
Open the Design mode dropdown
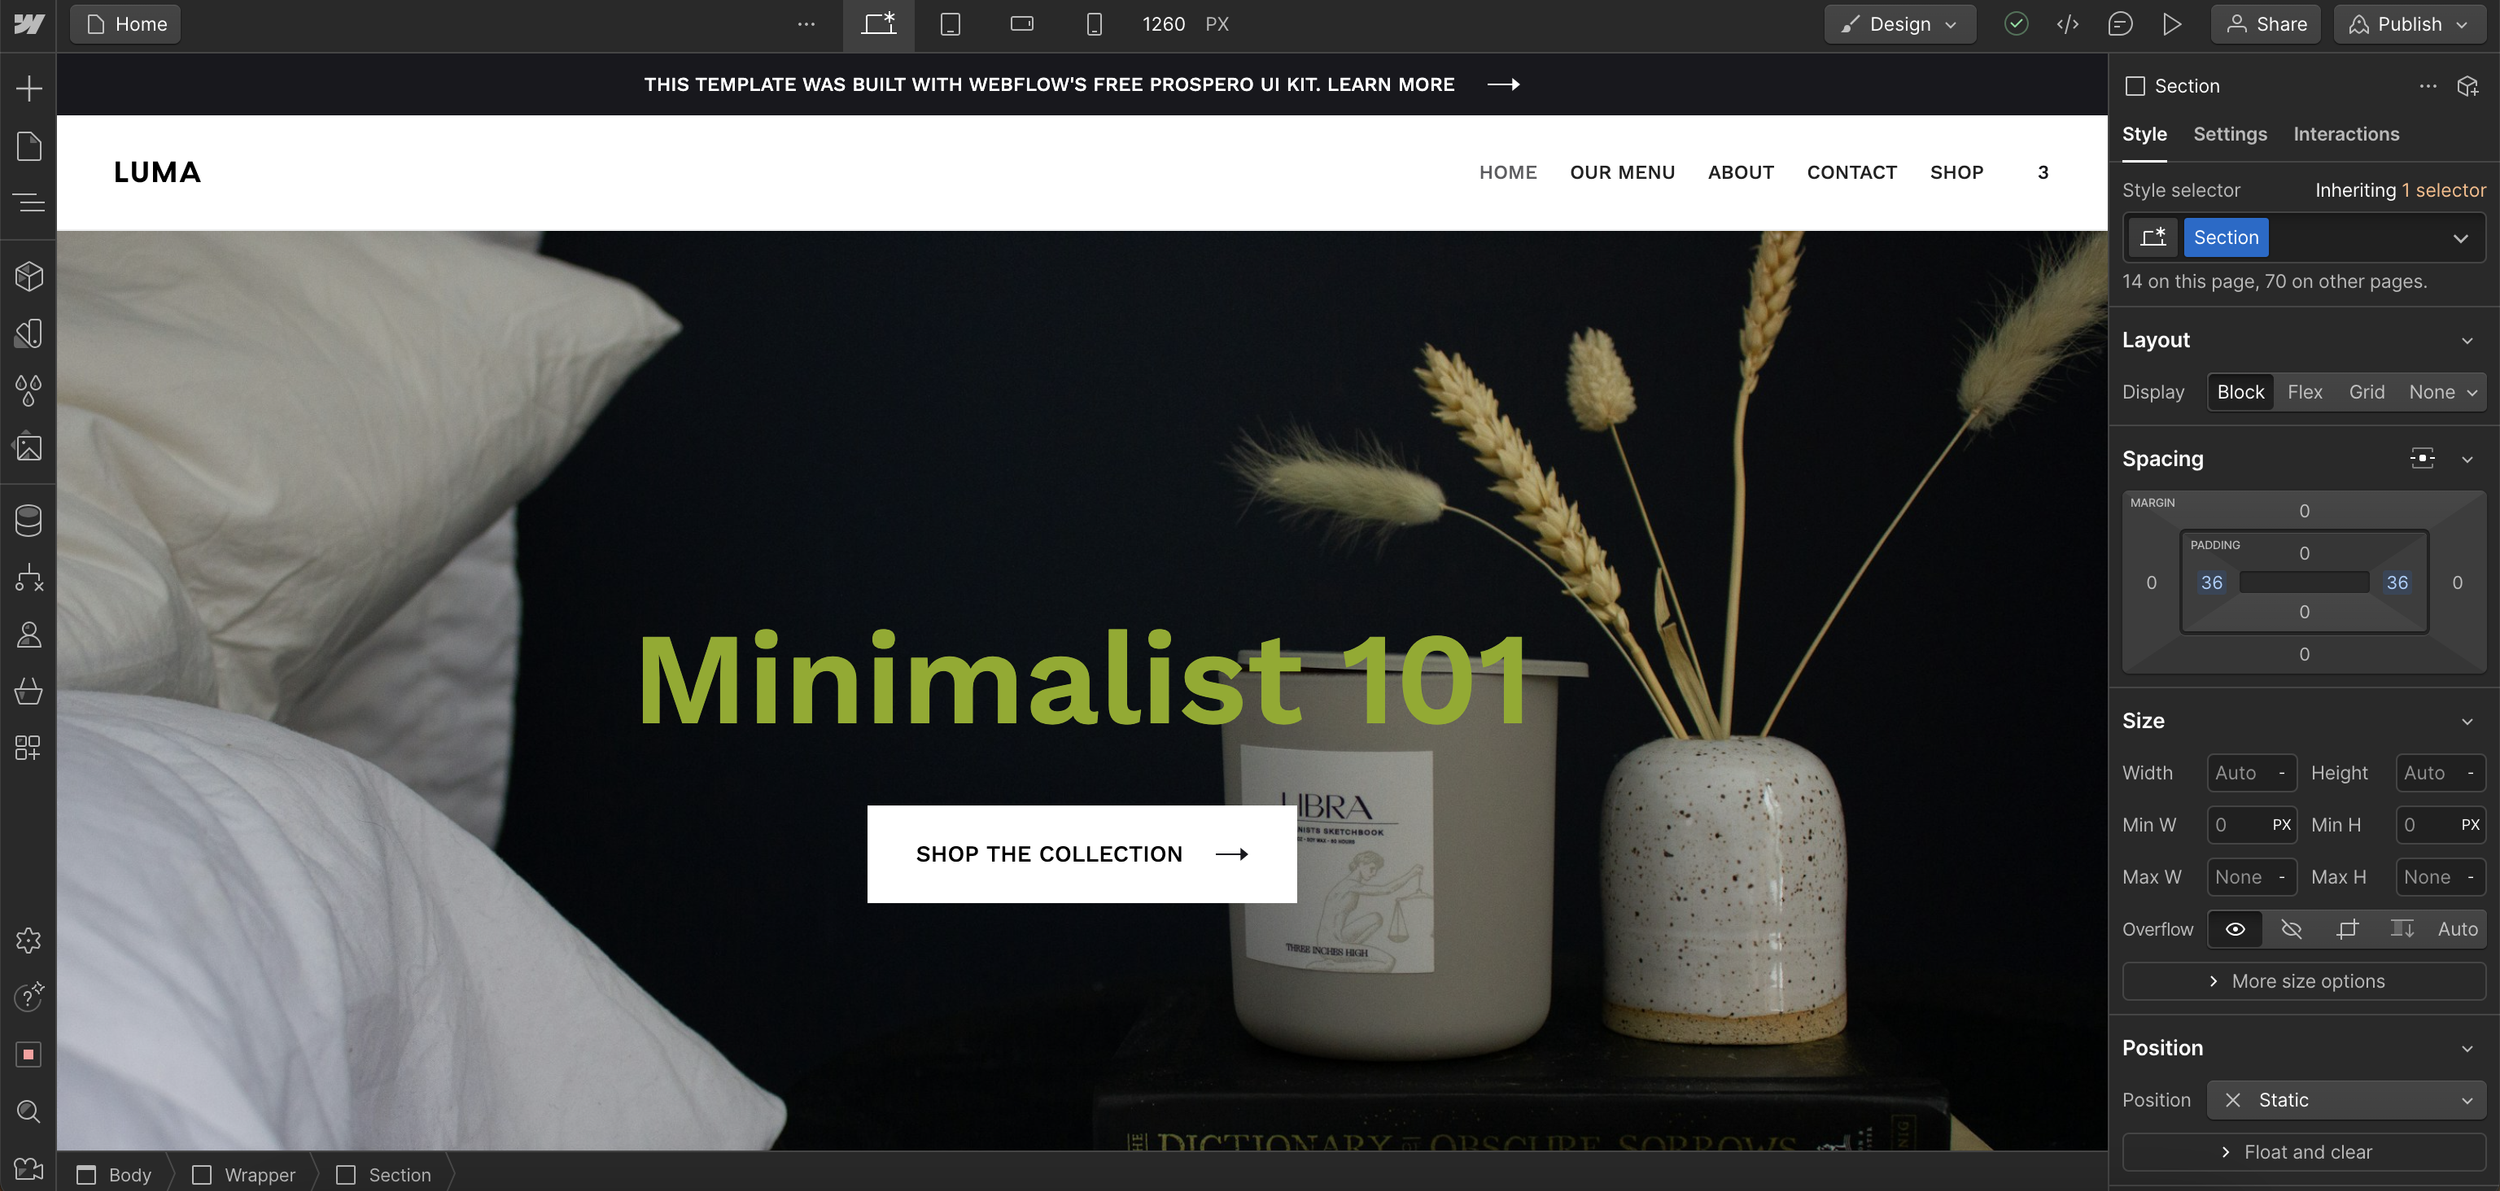pyautogui.click(x=1899, y=24)
